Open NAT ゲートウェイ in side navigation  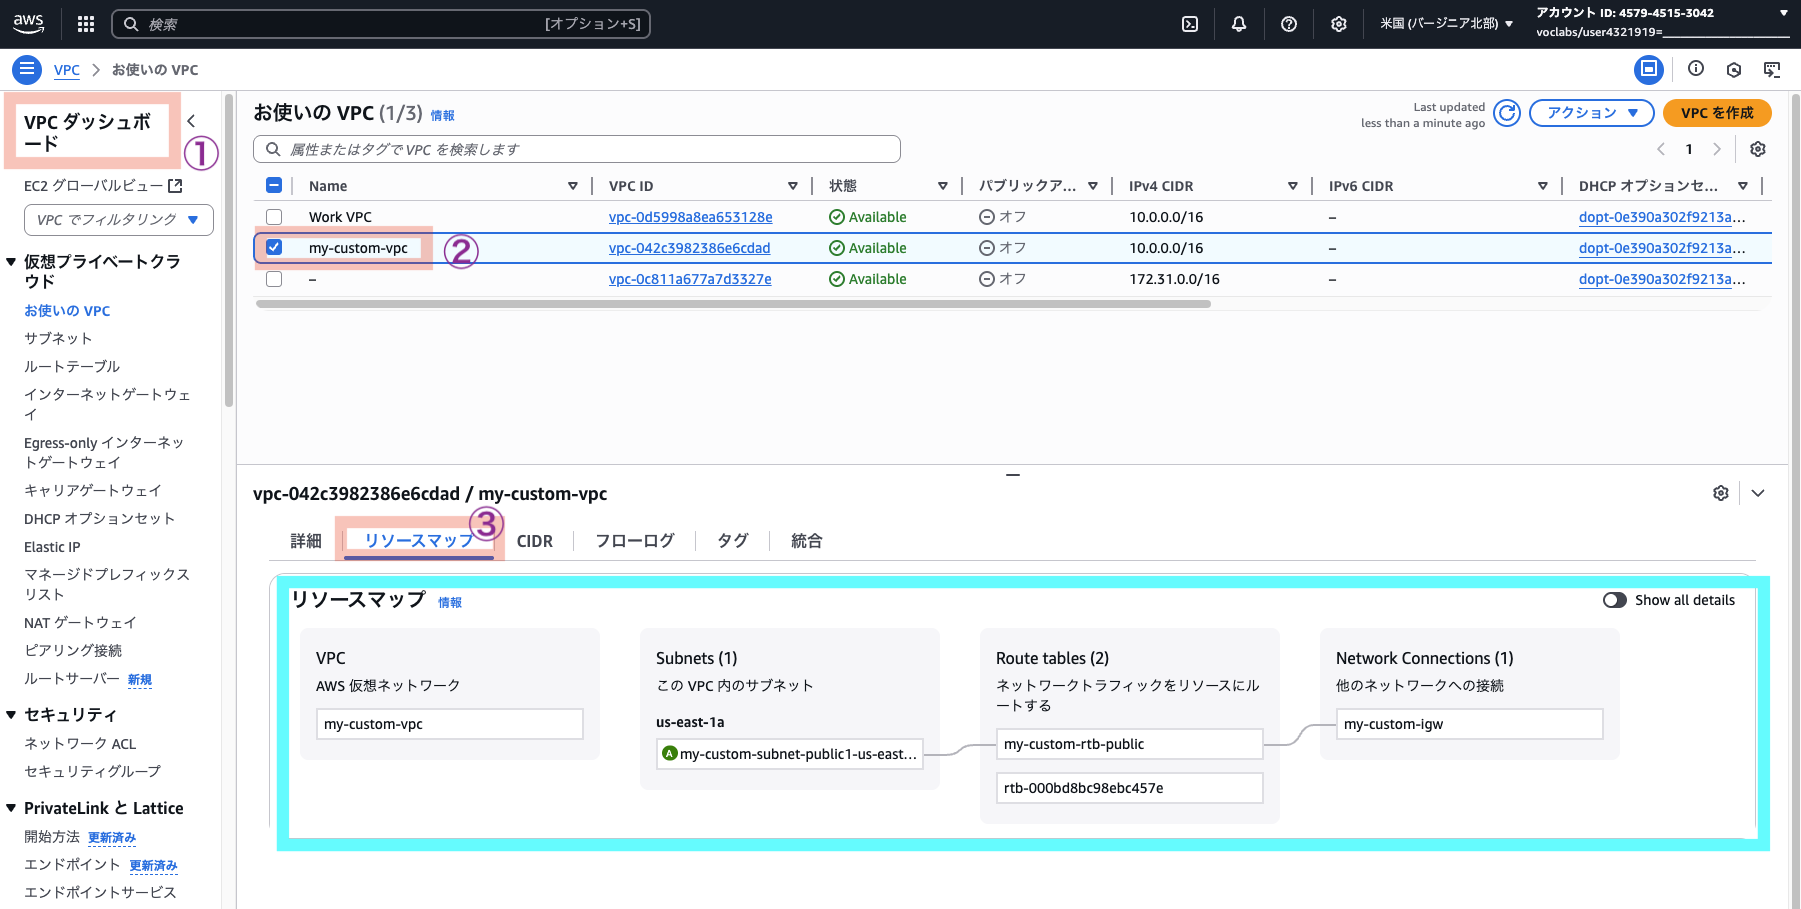[x=80, y=623]
